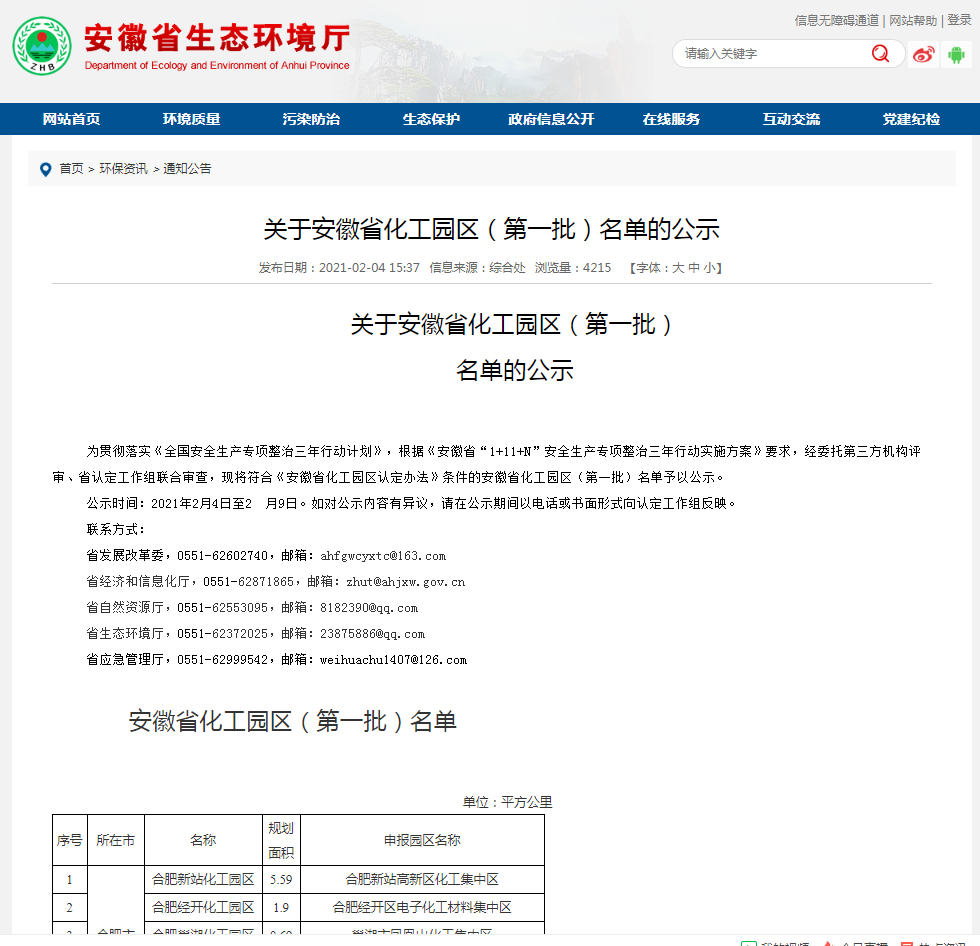Open 信息无障碍通道 link
The width and height of the screenshot is (980, 946).
pyautogui.click(x=836, y=21)
